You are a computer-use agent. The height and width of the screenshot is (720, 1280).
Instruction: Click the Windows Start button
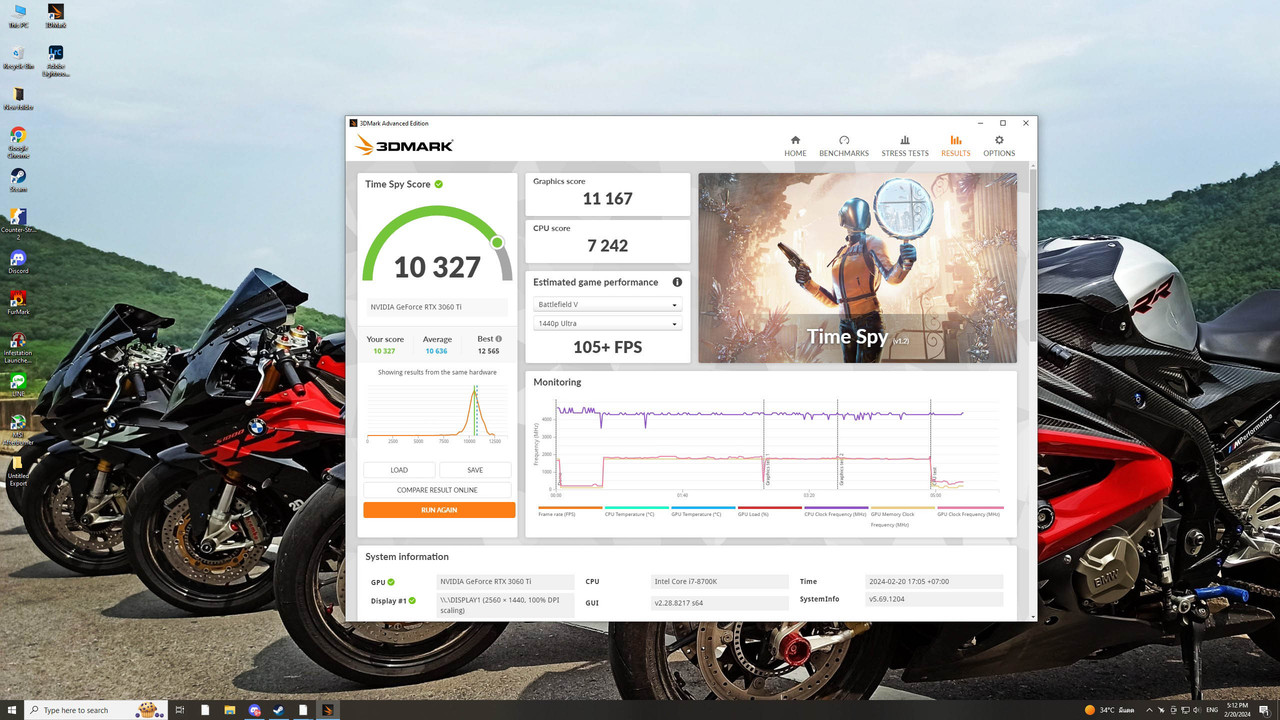[x=11, y=710]
